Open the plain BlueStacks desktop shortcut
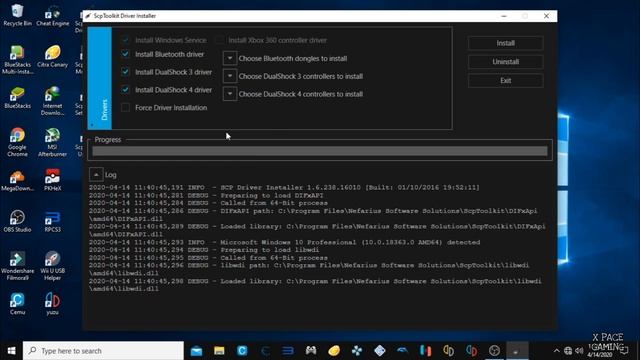The image size is (640, 360). 17,98
